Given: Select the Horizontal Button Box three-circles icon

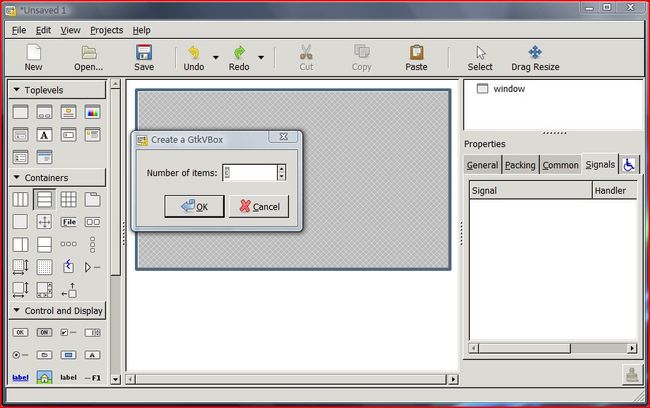Looking at the screenshot, I should (68, 244).
